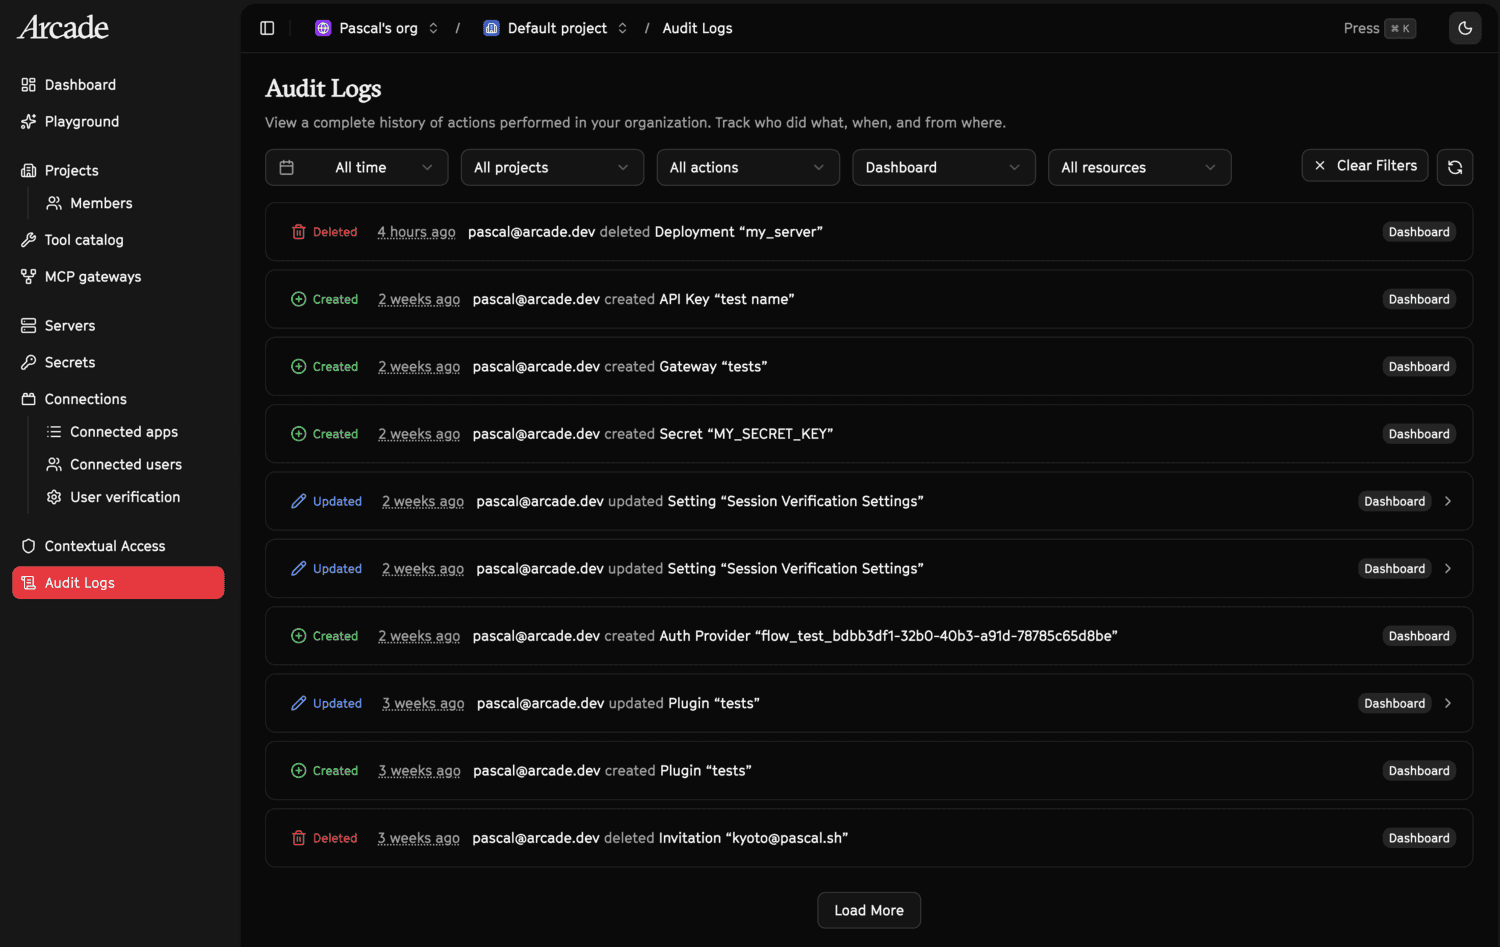Clear all filters with Clear Filters
This screenshot has width=1500, height=947.
click(1364, 165)
